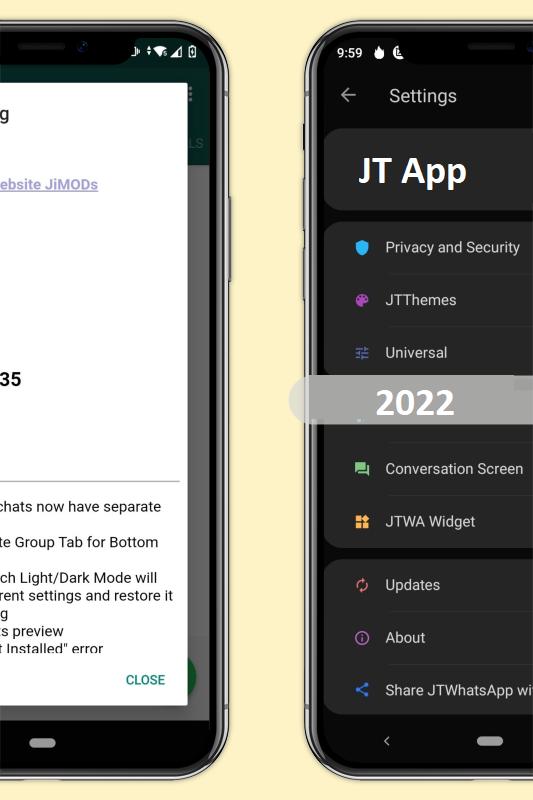
Task: Tap the Settings title text
Action: (423, 96)
